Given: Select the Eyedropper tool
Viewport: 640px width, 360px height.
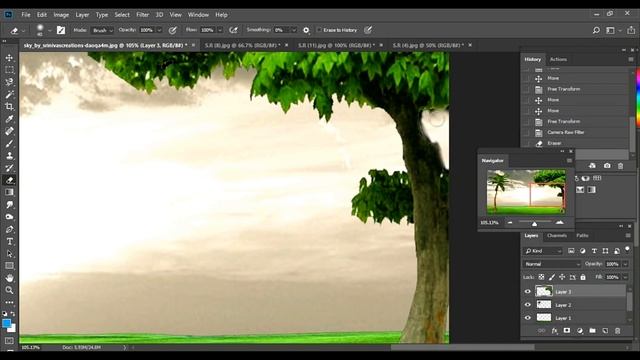Looking at the screenshot, I should (9, 119).
